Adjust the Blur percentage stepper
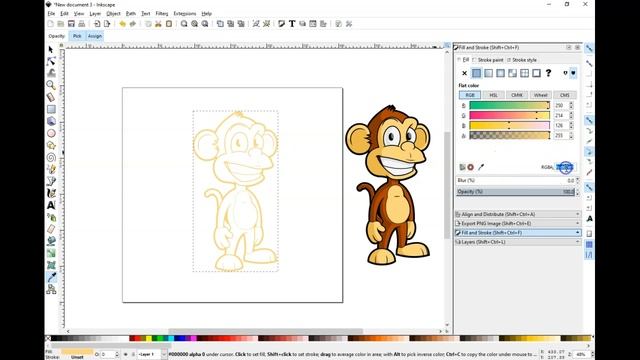The image size is (640, 360). point(577,180)
